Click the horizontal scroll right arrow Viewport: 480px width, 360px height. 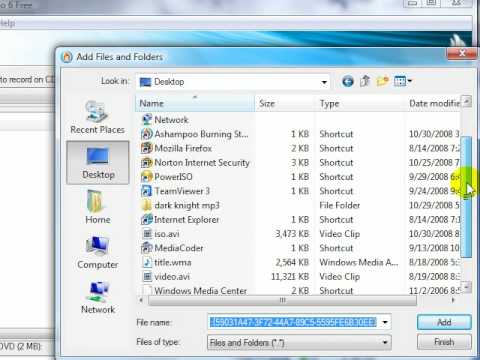453,300
